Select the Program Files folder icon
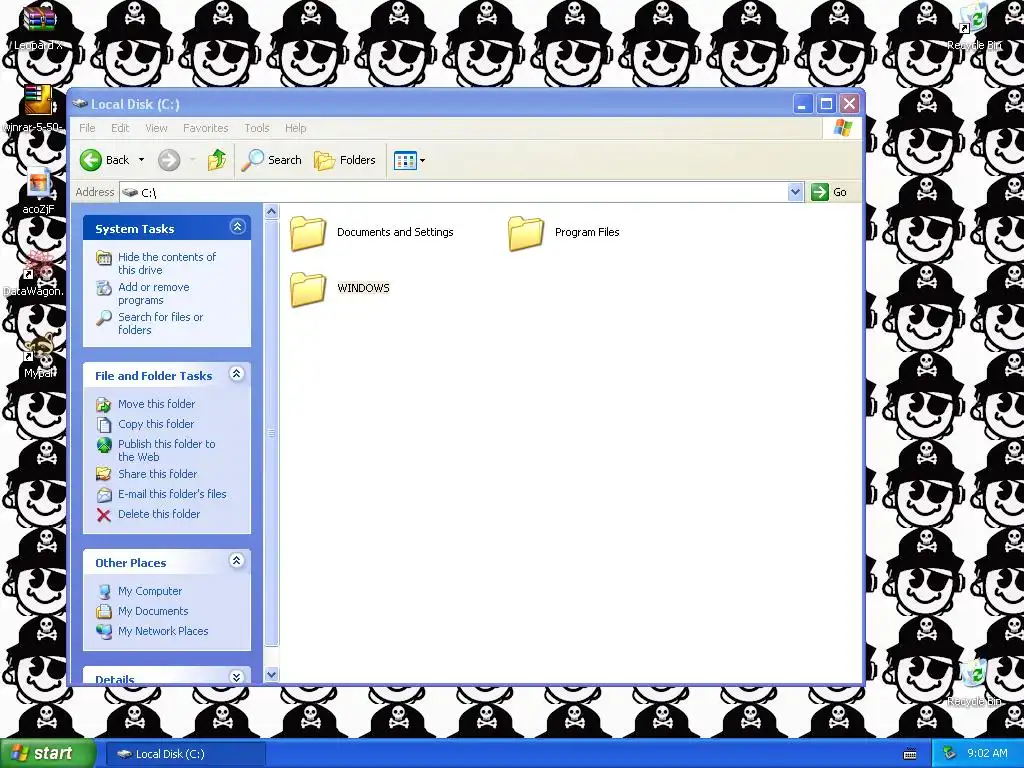The width and height of the screenshot is (1024, 768). (x=526, y=233)
